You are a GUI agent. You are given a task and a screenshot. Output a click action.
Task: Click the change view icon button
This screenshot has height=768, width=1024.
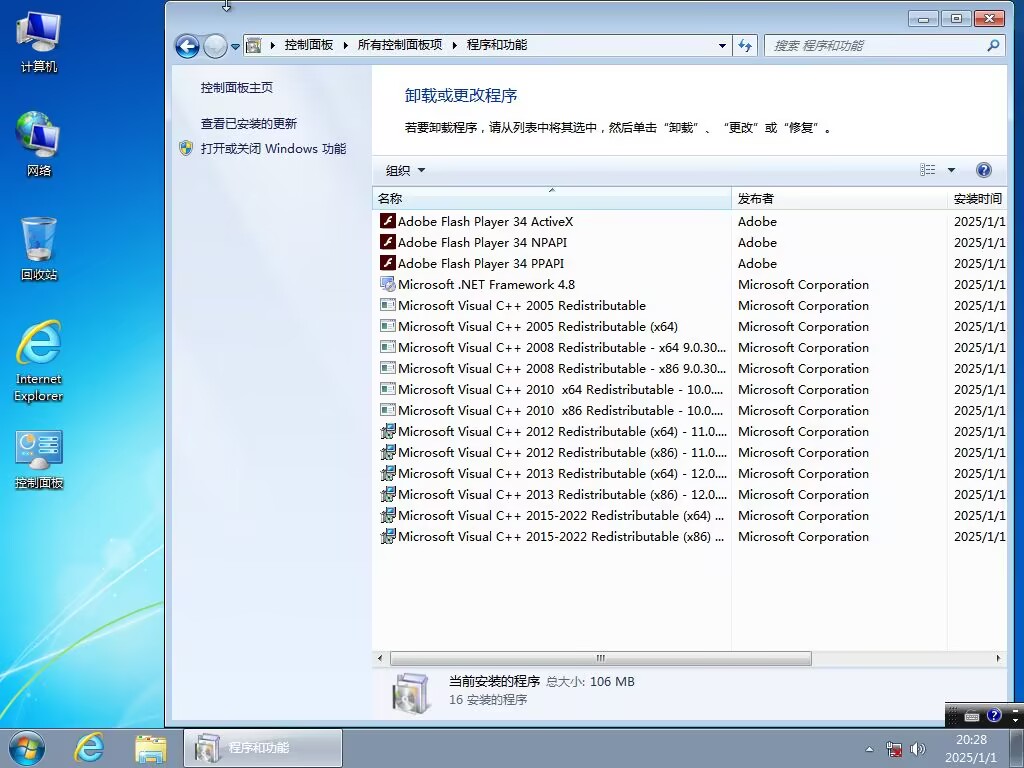[927, 170]
